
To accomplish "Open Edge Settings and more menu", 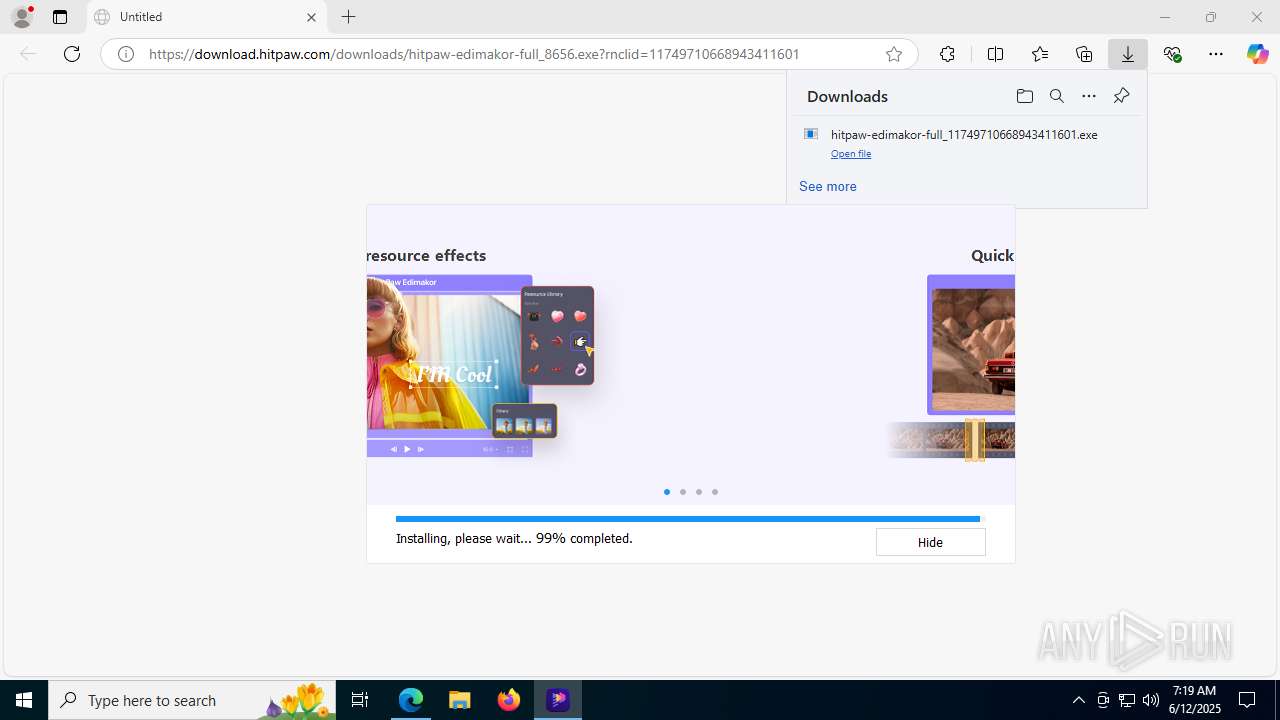I will (1216, 54).
